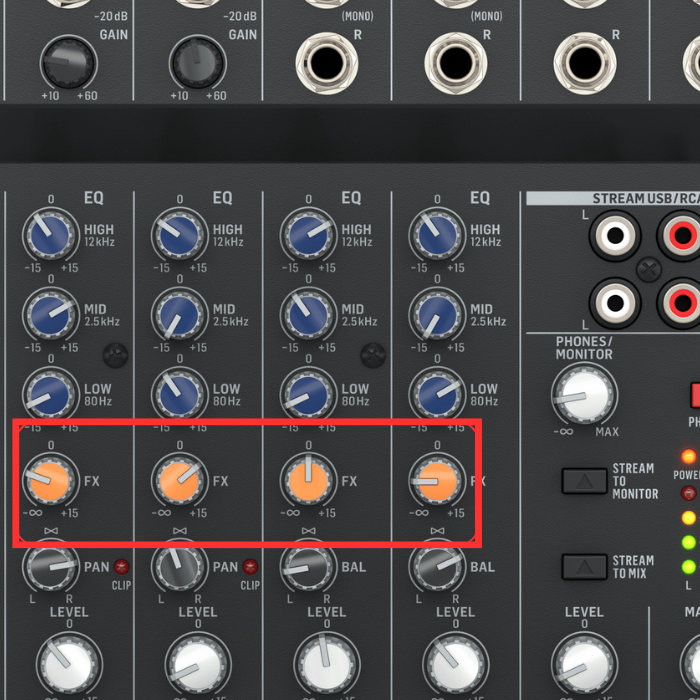
Task: Click the third channel's orange FX knob
Action: click(x=307, y=480)
